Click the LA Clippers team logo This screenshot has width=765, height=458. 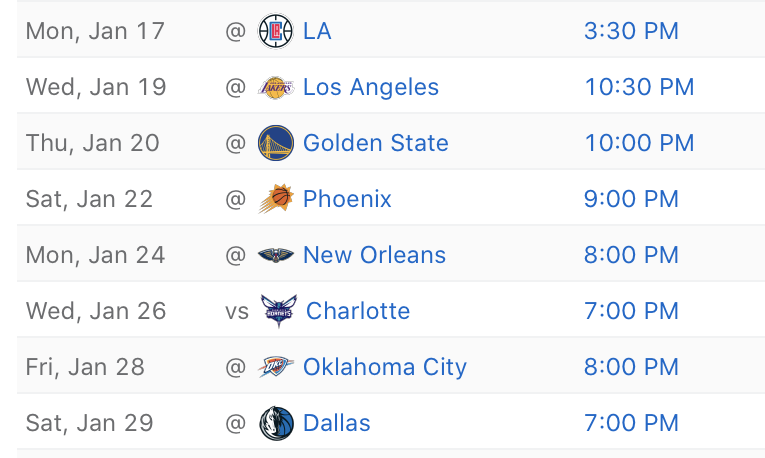coord(276,31)
